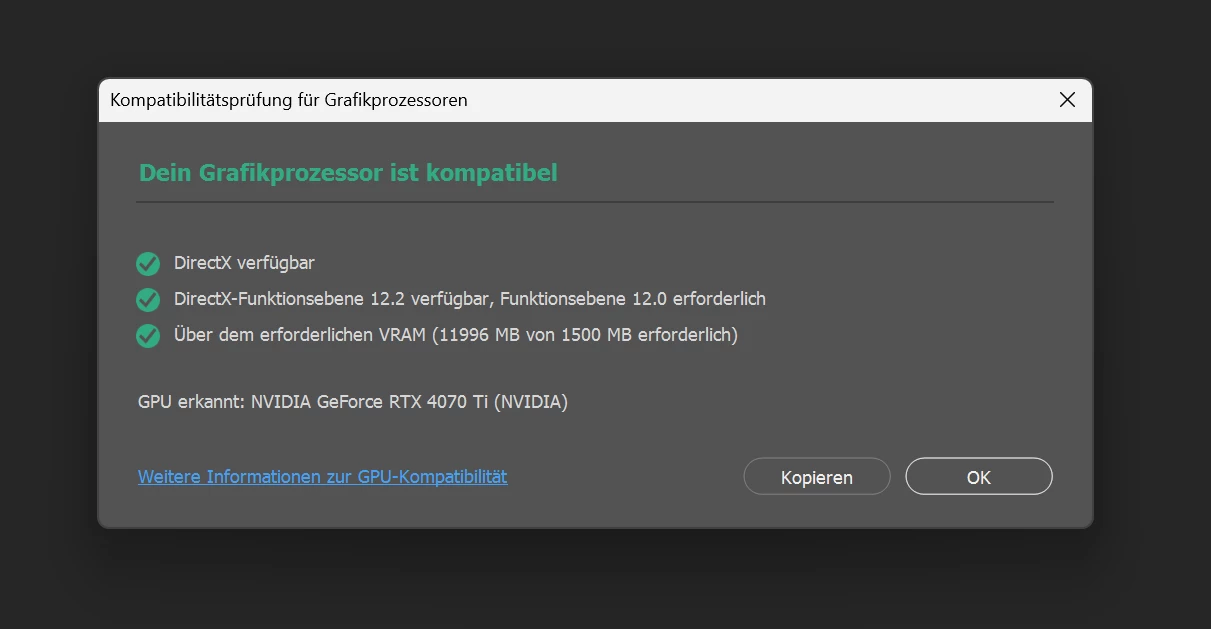
Task: Click 'GPU erkannt: NVIDIA GeForce RTX 4070 Ti' text
Action: pyautogui.click(x=353, y=402)
